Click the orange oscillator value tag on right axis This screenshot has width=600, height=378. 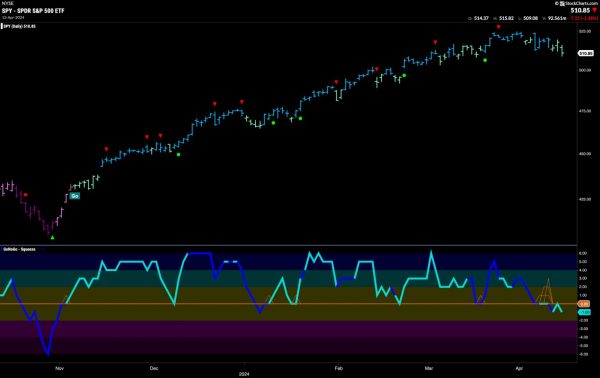pyautogui.click(x=584, y=304)
